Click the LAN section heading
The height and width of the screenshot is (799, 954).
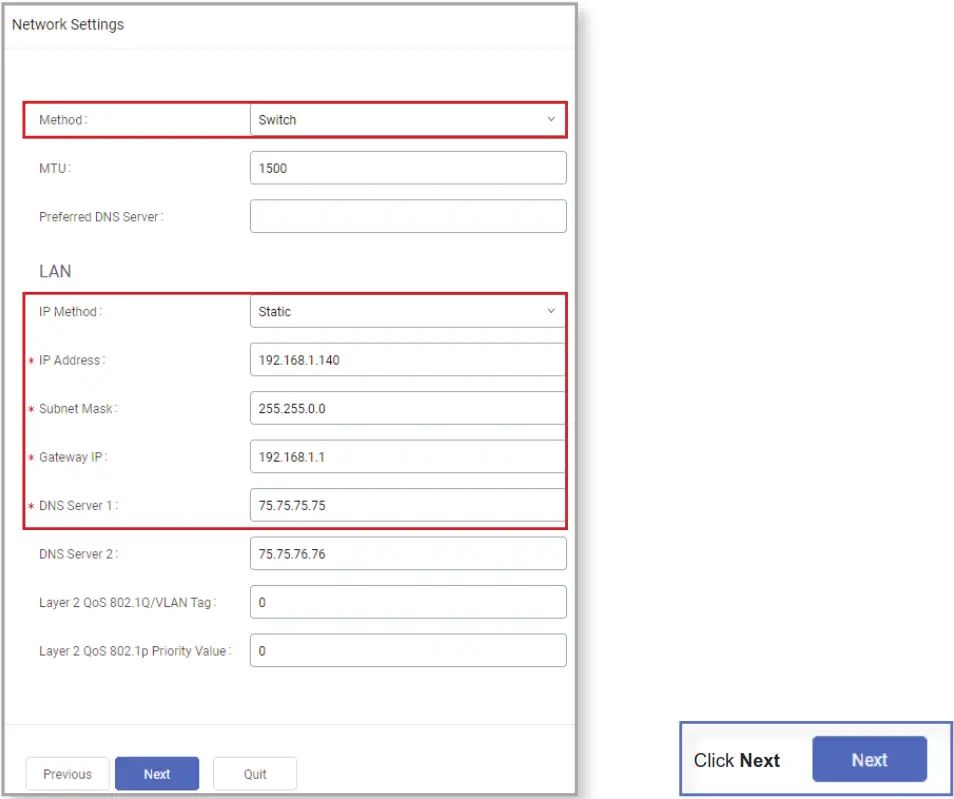tap(54, 271)
